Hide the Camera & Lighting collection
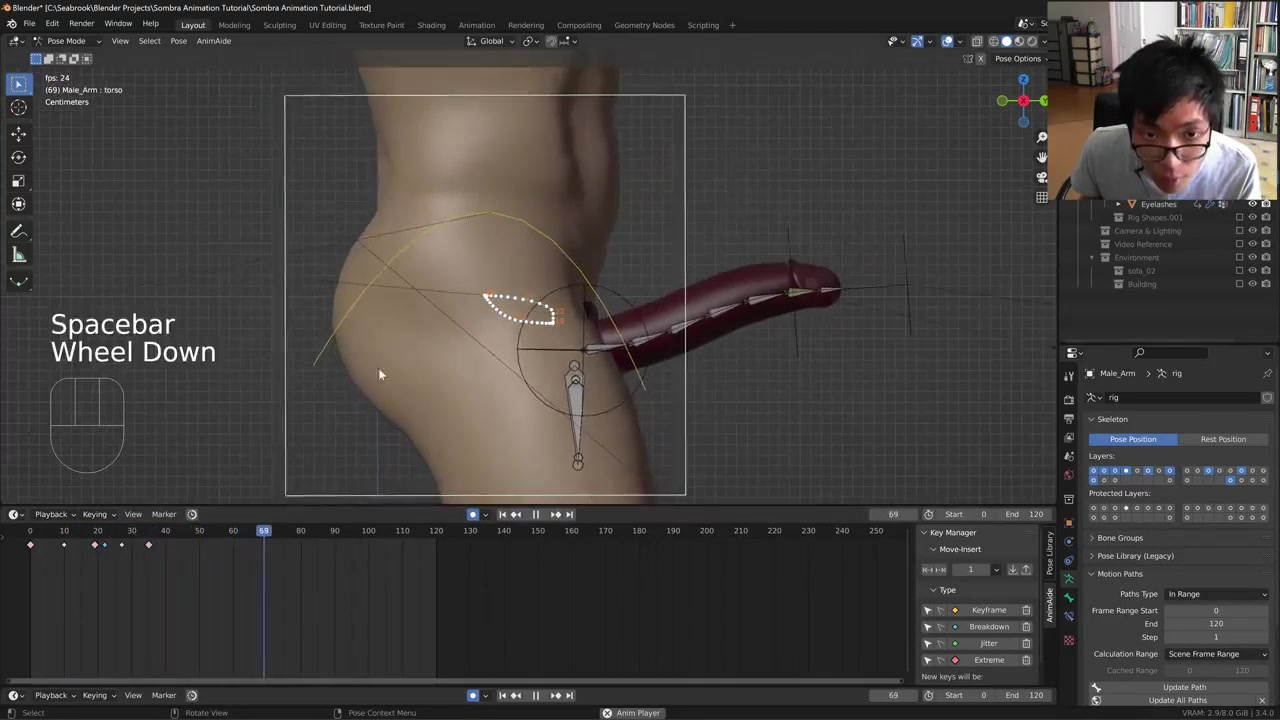The width and height of the screenshot is (1280, 720). point(1252,231)
